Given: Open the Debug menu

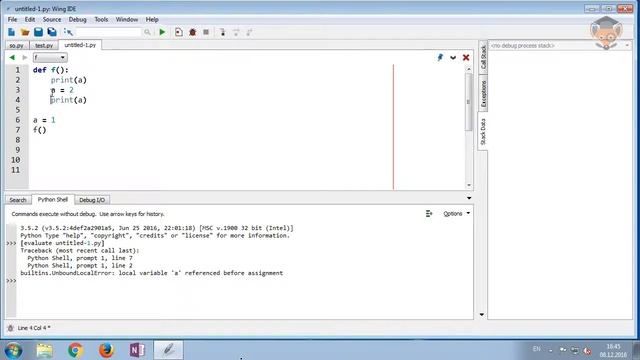Looking at the screenshot, I should [78, 19].
